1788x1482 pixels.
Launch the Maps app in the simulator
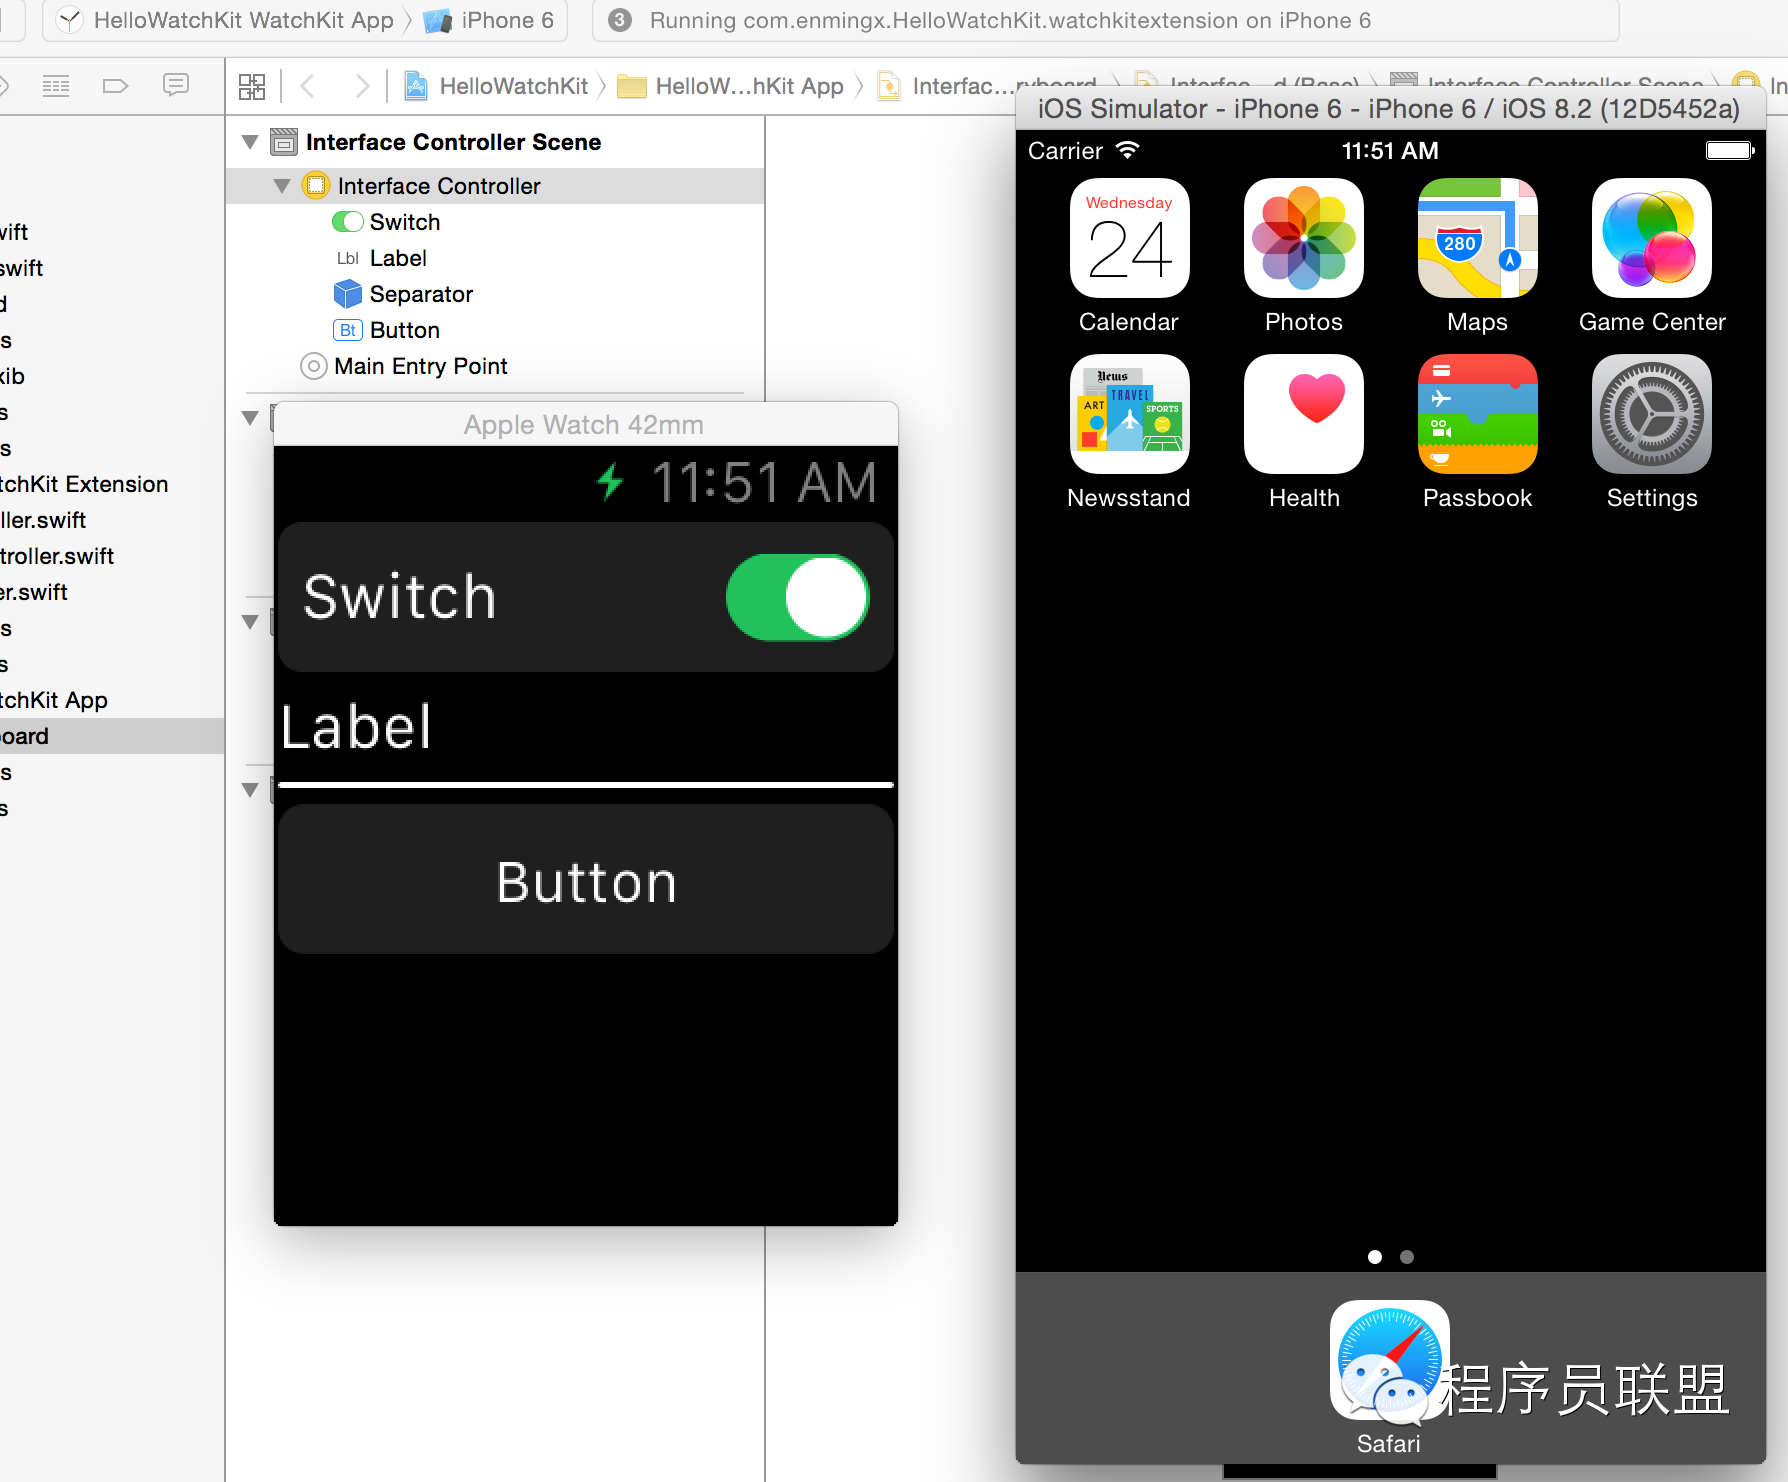pos(1477,238)
